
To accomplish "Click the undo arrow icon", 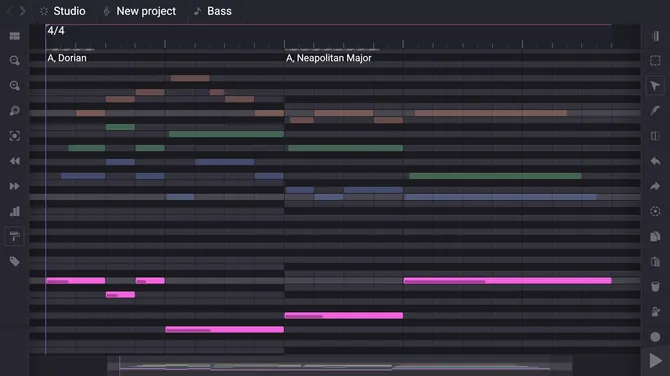I will pyautogui.click(x=655, y=161).
